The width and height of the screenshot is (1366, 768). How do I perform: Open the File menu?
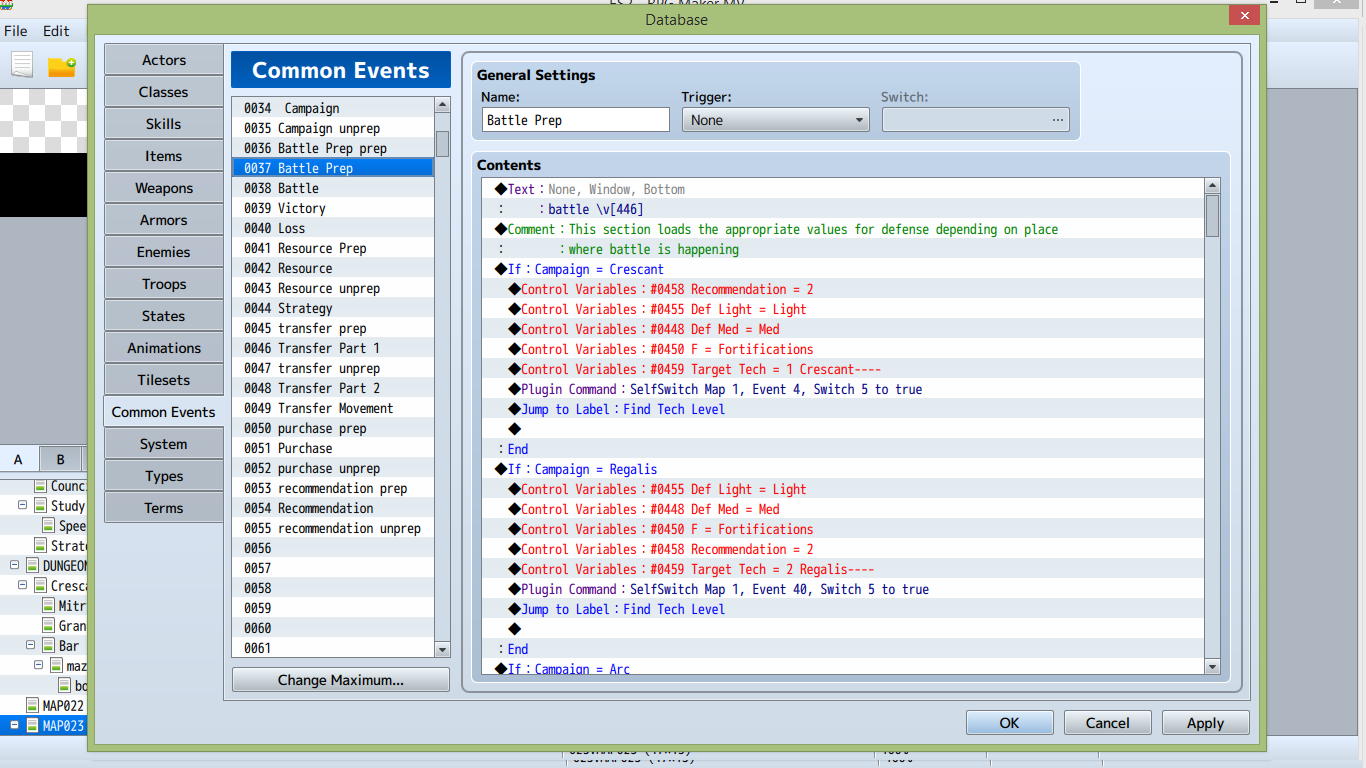[15, 31]
